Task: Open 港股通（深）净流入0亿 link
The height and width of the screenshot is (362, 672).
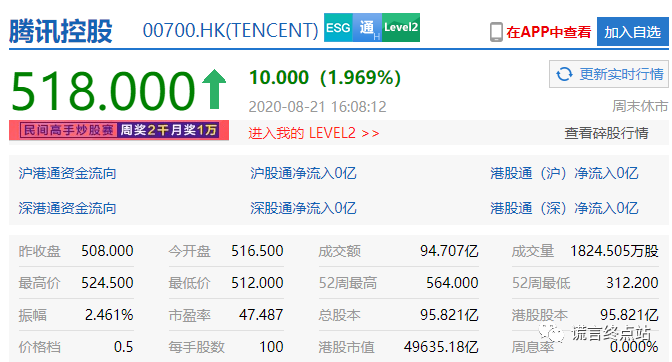Action: (x=564, y=208)
